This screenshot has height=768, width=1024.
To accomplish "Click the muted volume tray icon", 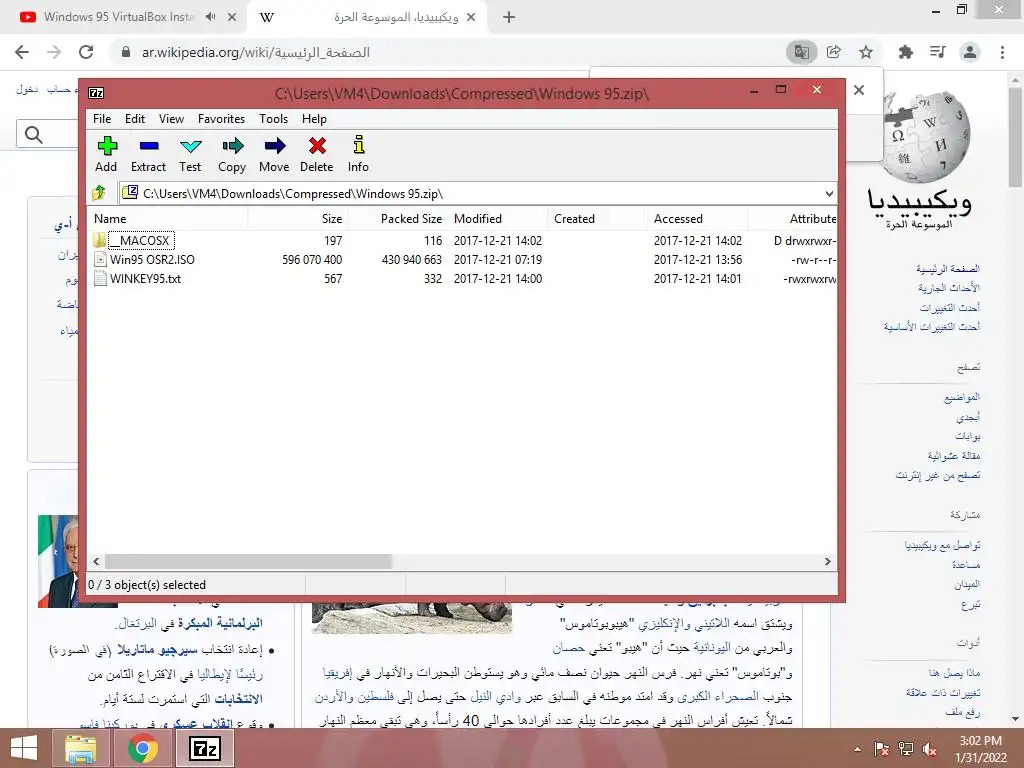I will pos(929,749).
